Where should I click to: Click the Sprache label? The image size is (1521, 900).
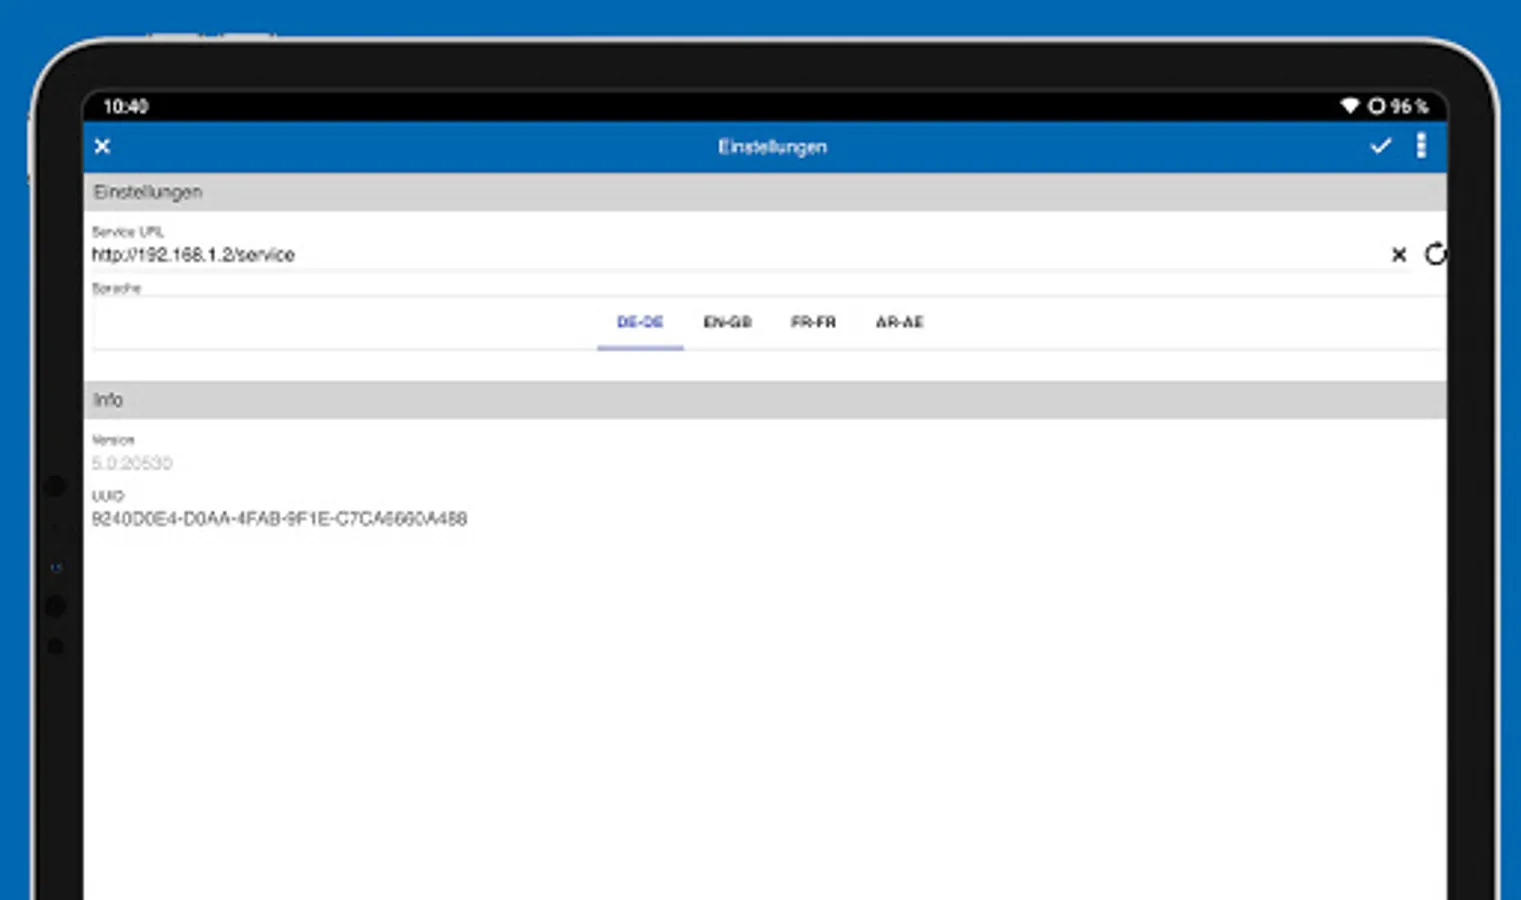(x=116, y=288)
